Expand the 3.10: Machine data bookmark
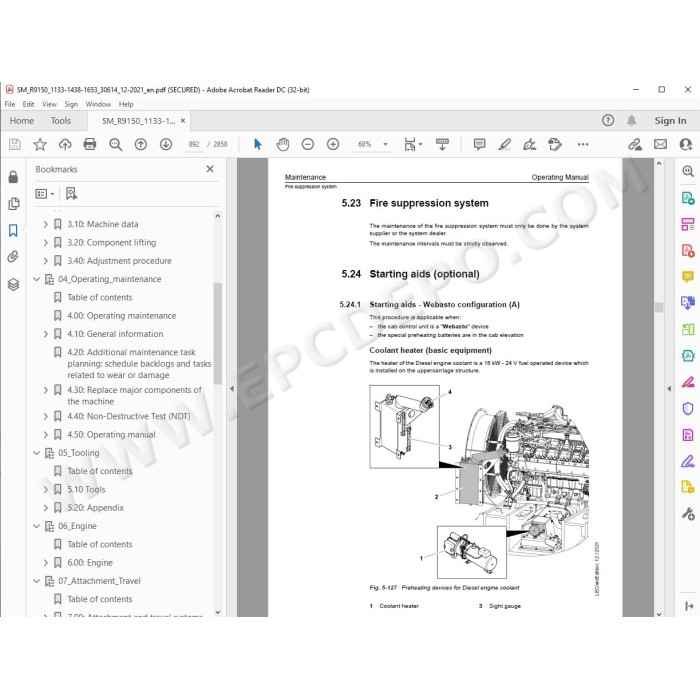This screenshot has width=700, height=700. point(46,224)
